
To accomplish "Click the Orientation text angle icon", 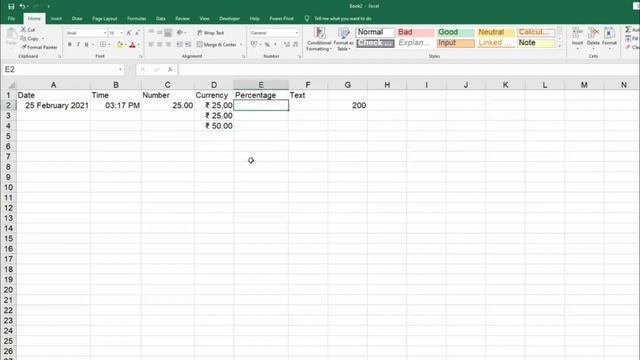I will (180, 33).
